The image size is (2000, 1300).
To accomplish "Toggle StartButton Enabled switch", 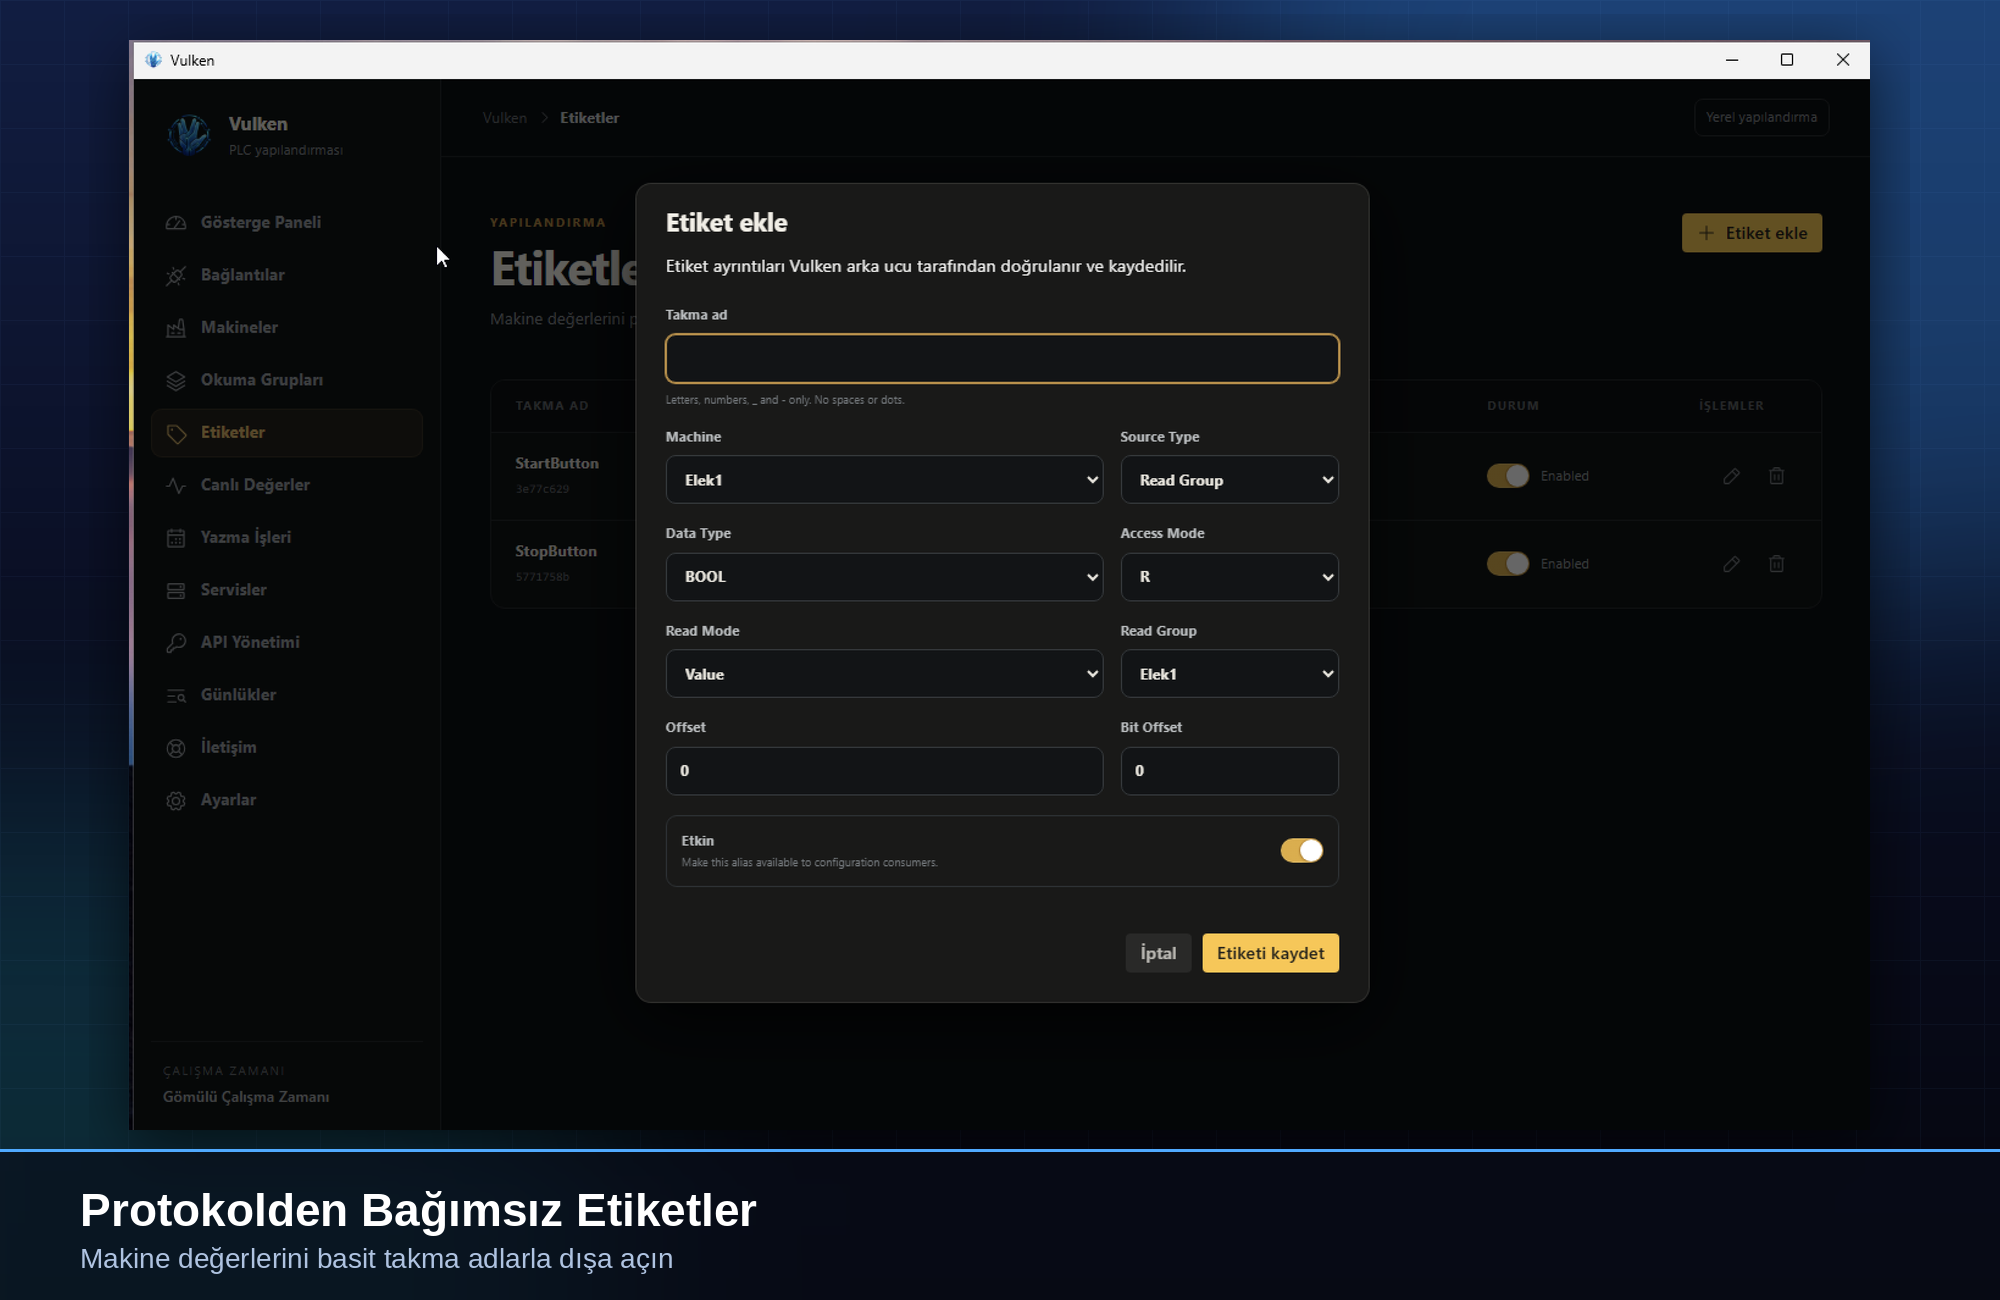I will (1507, 476).
